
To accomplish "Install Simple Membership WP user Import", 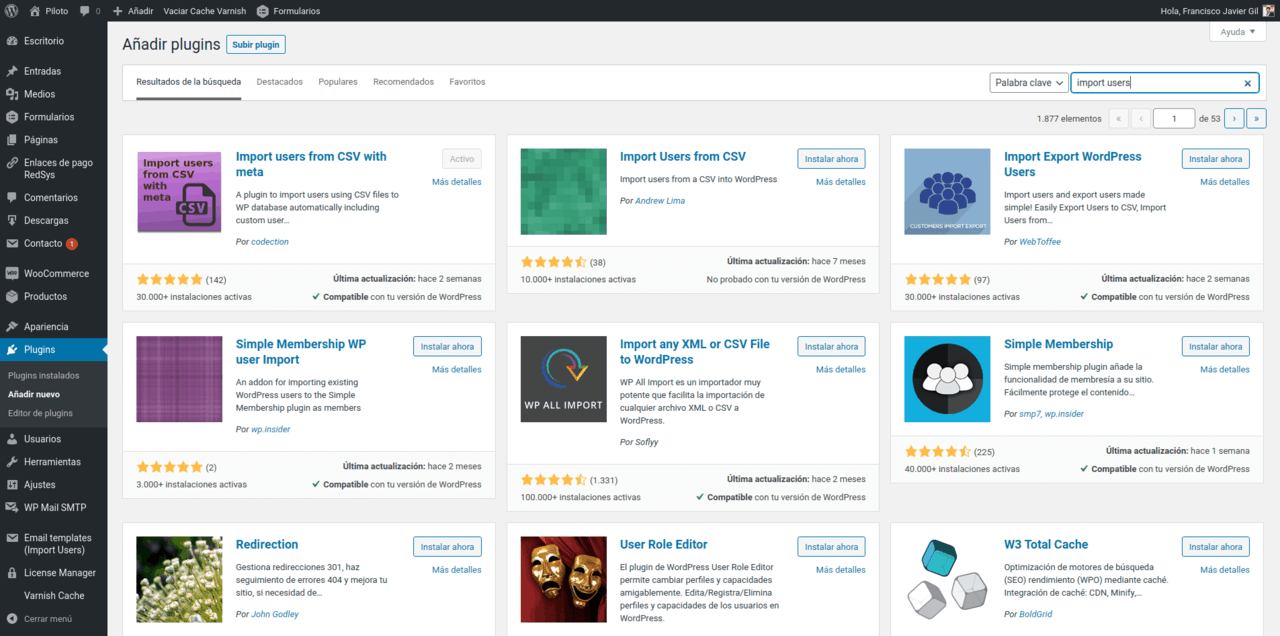I will [x=447, y=346].
